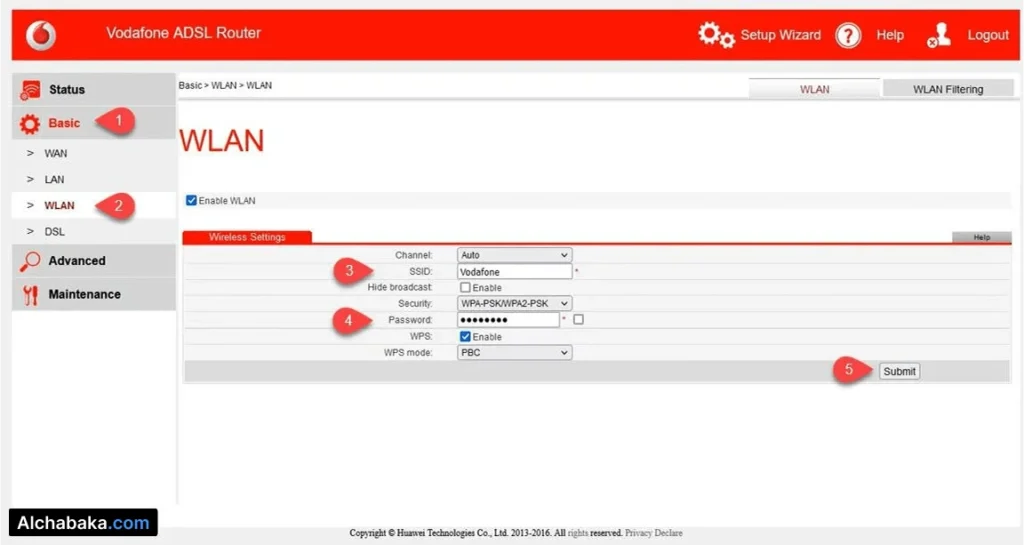Screen dimensions: 1024x545
Task: Disable the WPS Enable checkbox
Action: coord(465,336)
